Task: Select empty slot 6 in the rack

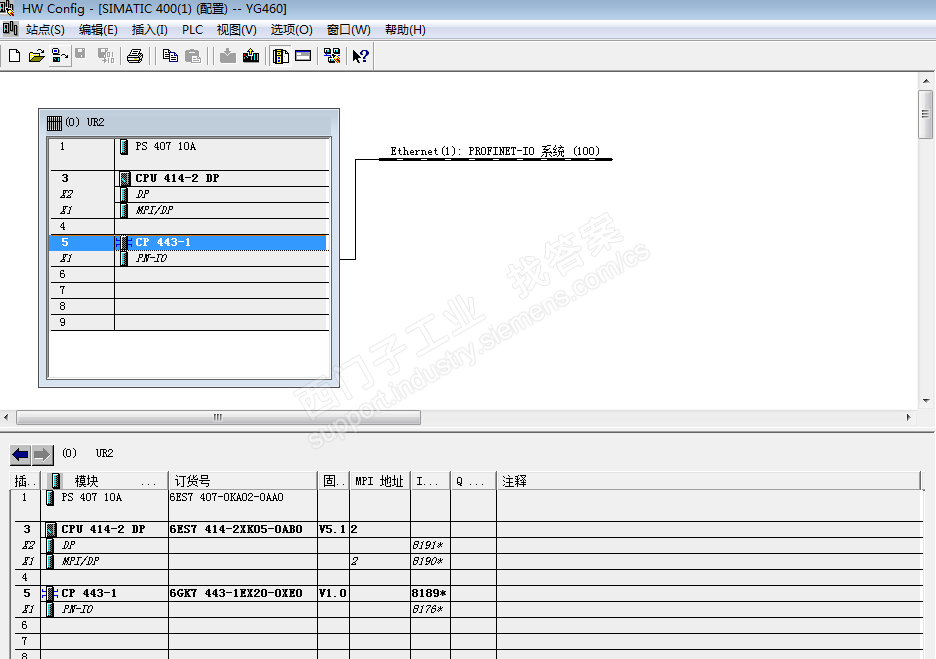Action: pos(189,275)
